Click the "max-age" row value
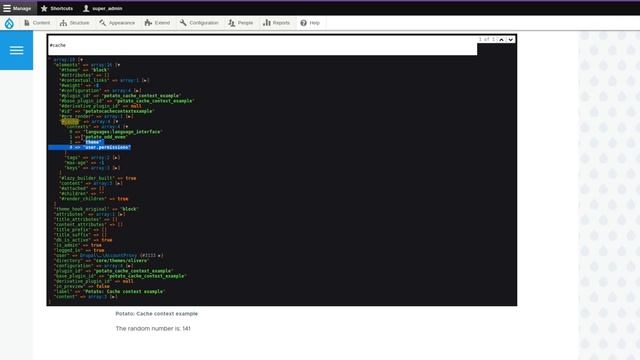 (102, 163)
